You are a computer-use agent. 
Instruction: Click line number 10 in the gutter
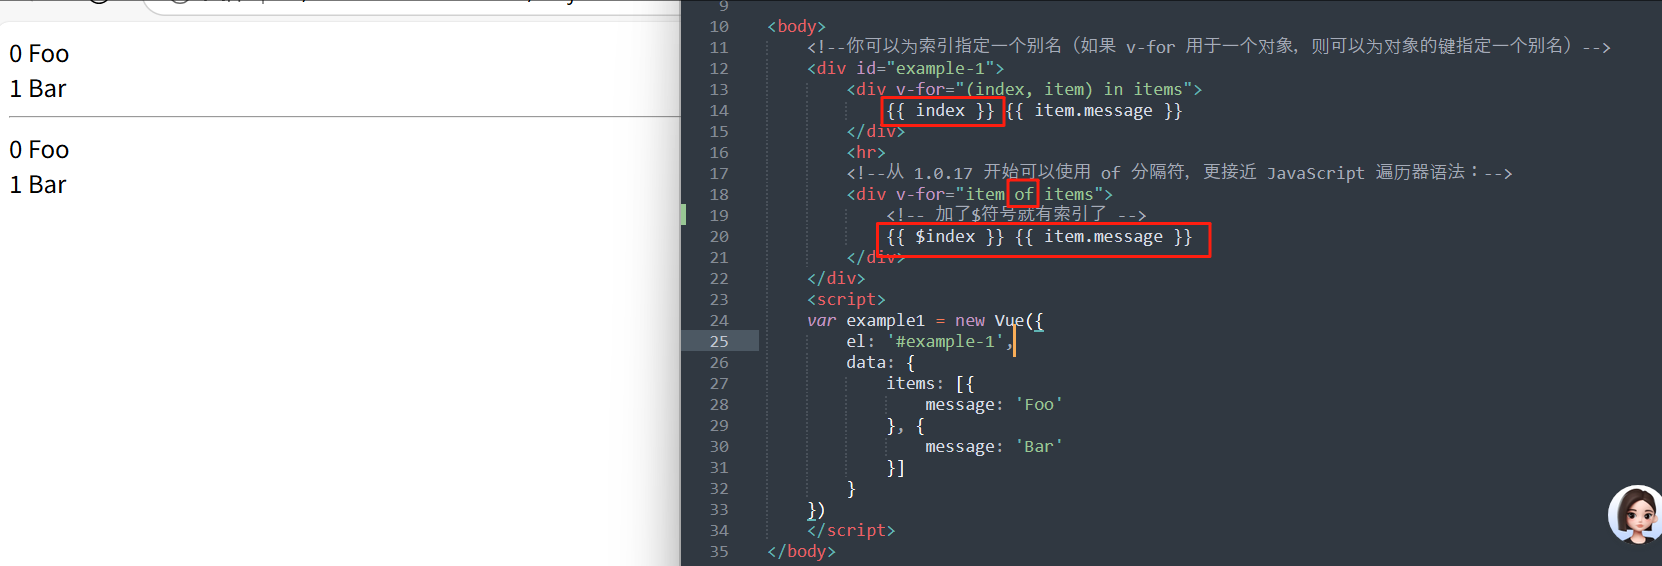719,27
